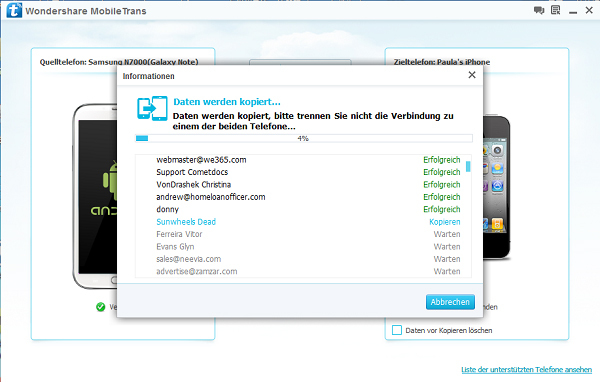
Task: Close the Informationen dialog
Action: click(x=472, y=75)
